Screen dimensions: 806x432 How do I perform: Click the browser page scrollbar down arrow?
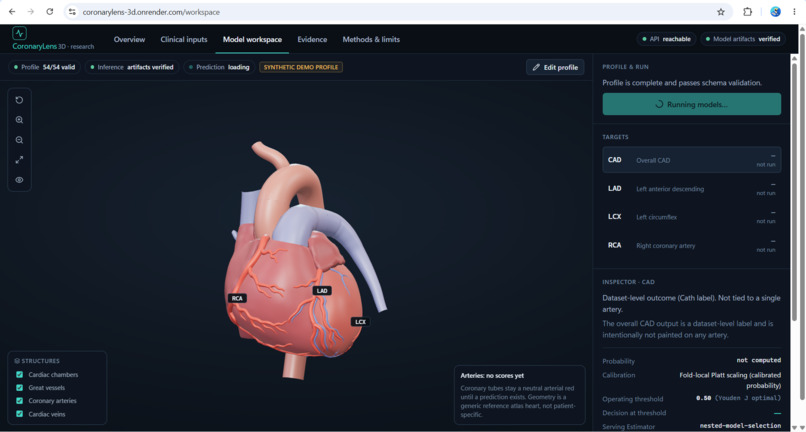(802, 427)
